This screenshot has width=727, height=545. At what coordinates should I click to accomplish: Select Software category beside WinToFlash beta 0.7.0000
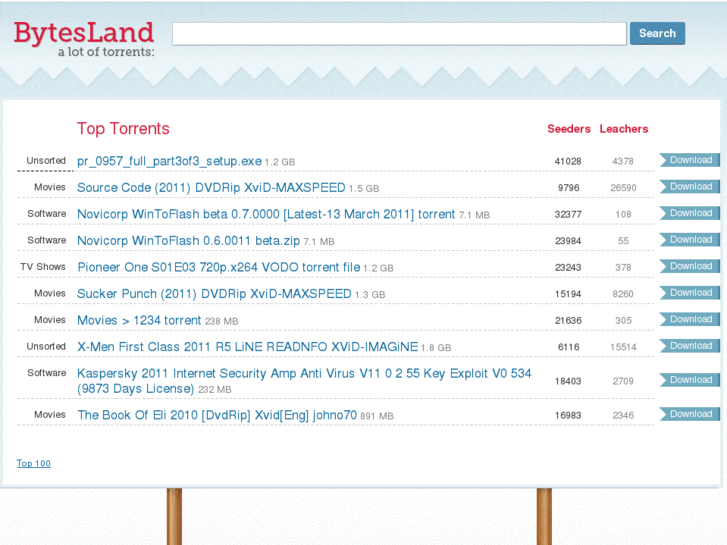coord(47,213)
